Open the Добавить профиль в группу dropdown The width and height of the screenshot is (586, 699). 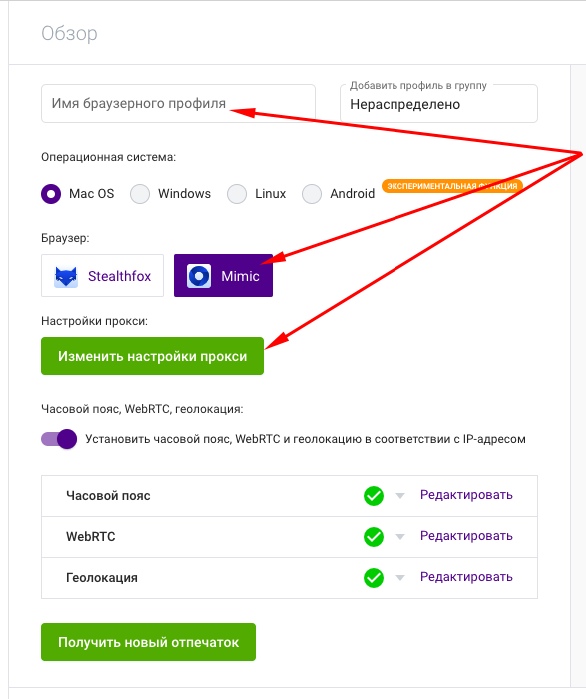coord(439,103)
